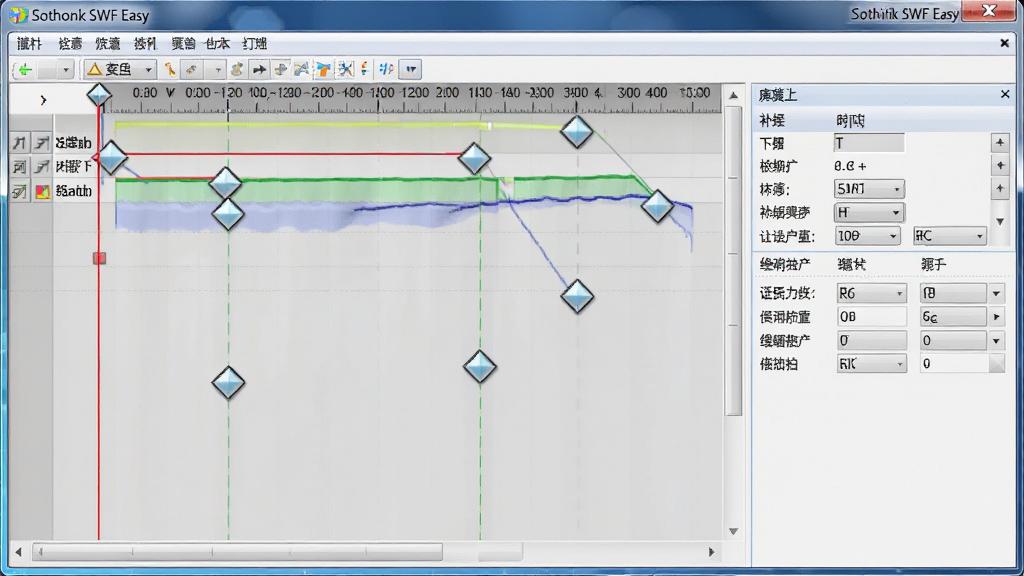
Task: Click the blue split-arrows icon near toolbar end
Action: point(386,69)
